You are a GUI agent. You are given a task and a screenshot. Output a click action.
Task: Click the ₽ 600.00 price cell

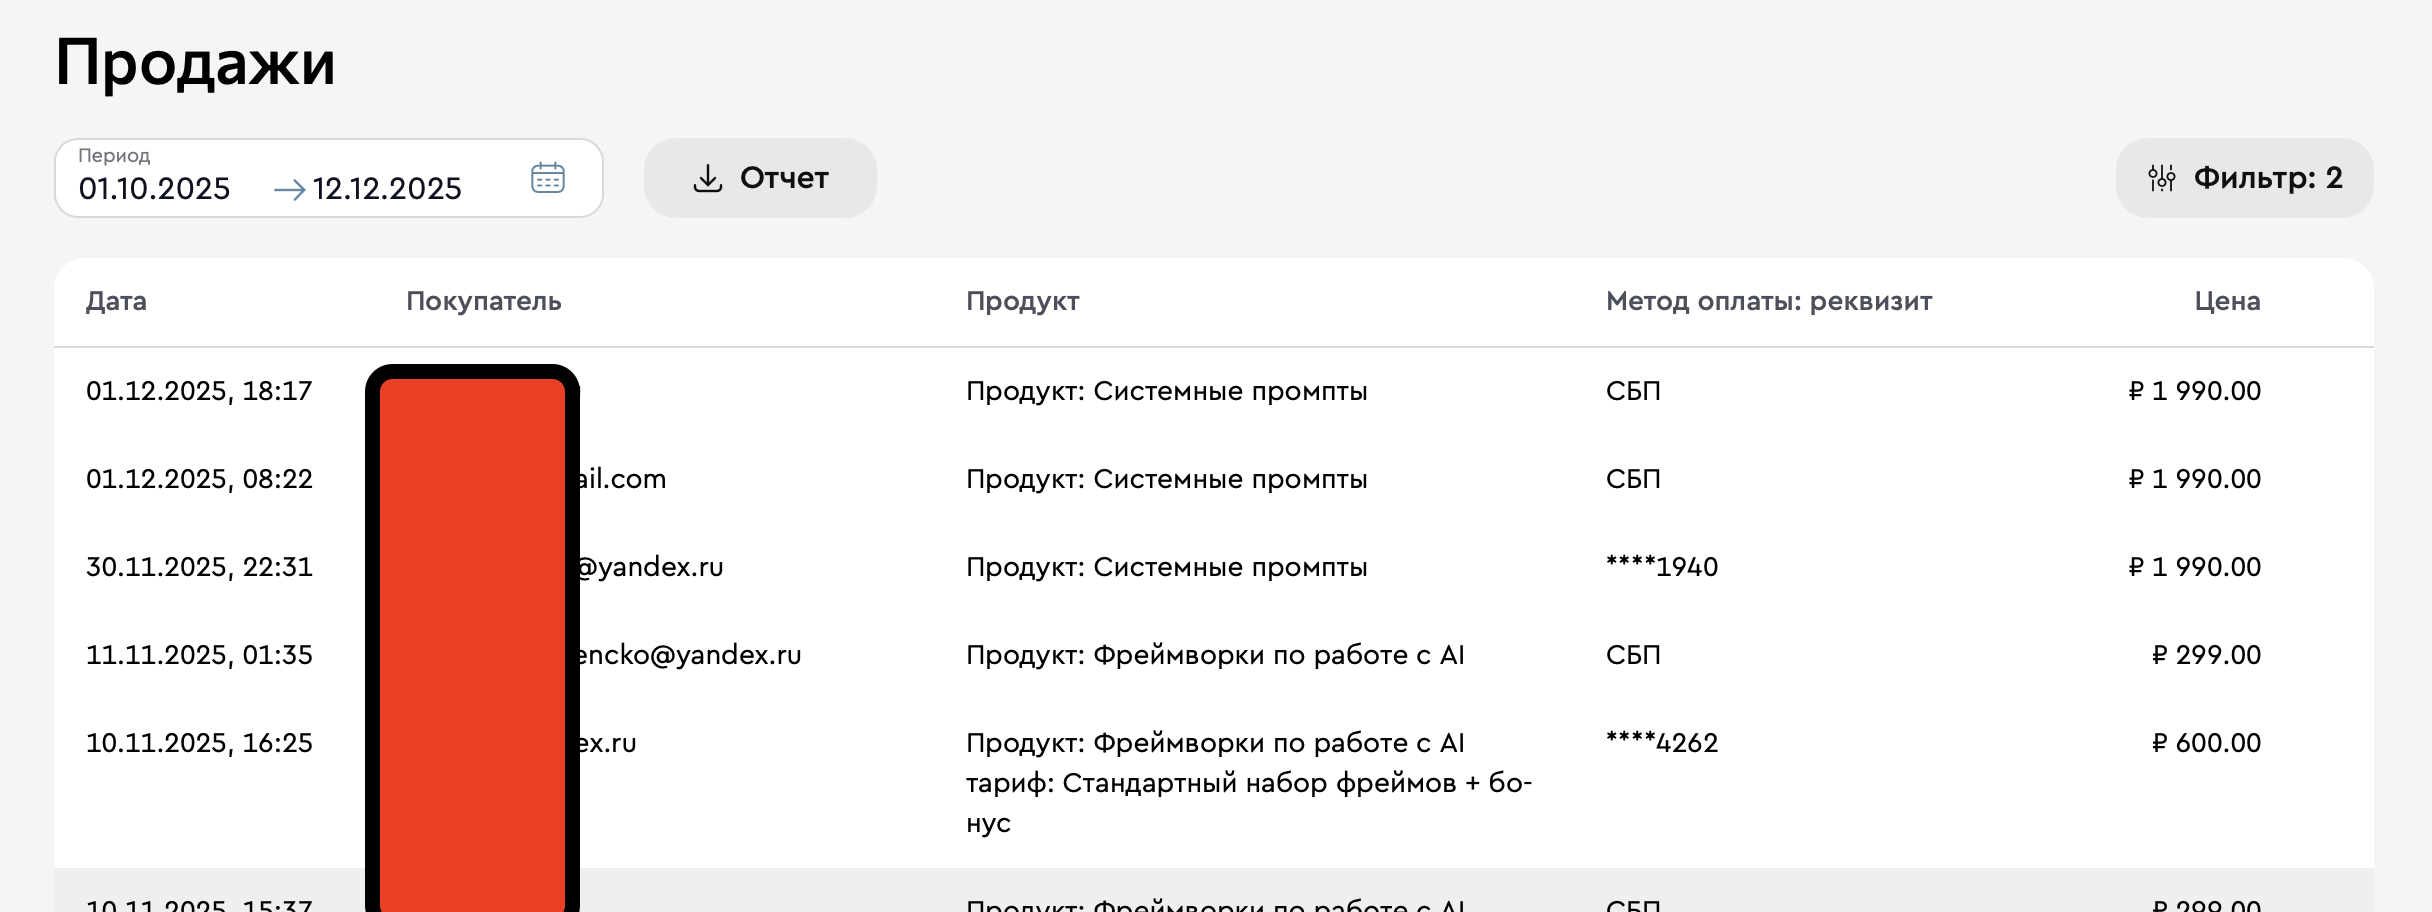[x=2205, y=743]
